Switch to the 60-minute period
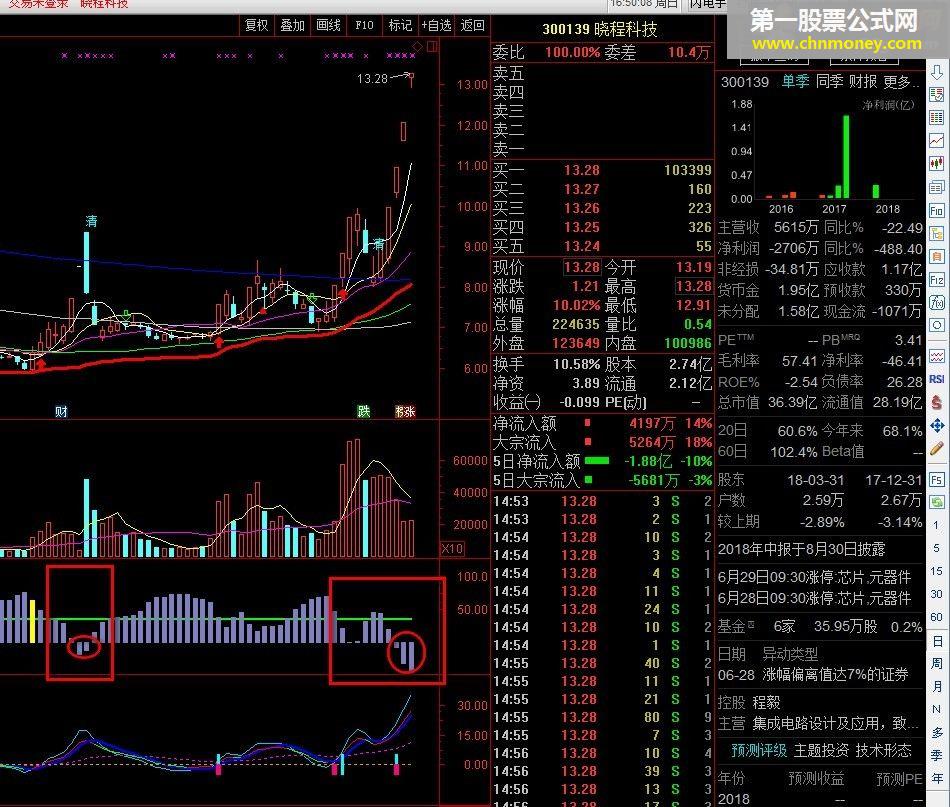Screen dimensions: 950x807 coord(937,617)
